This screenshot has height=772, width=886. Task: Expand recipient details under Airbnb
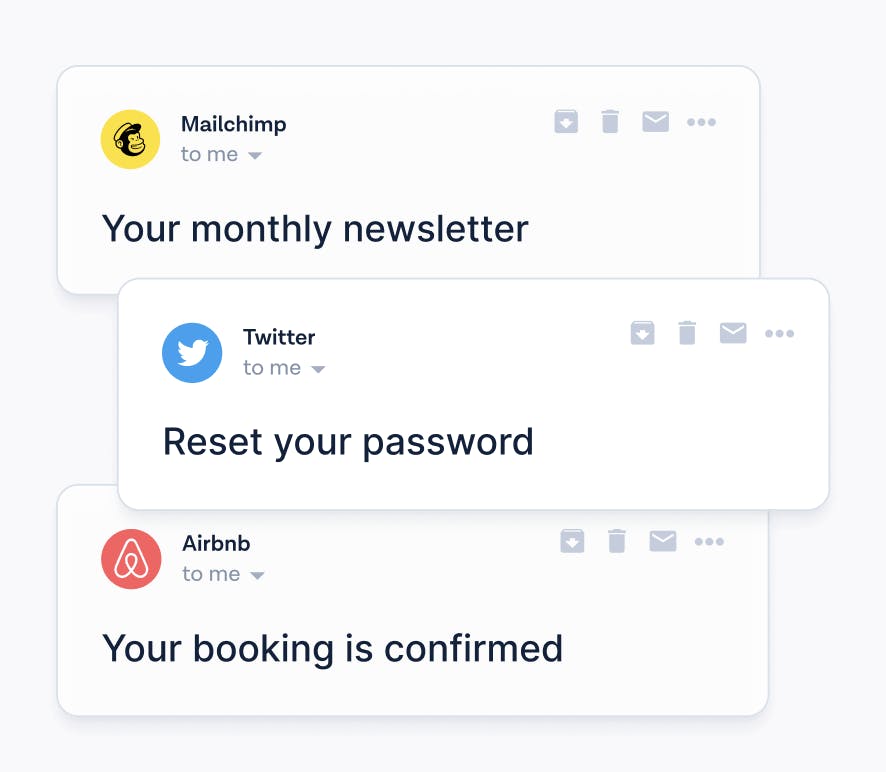[257, 576]
